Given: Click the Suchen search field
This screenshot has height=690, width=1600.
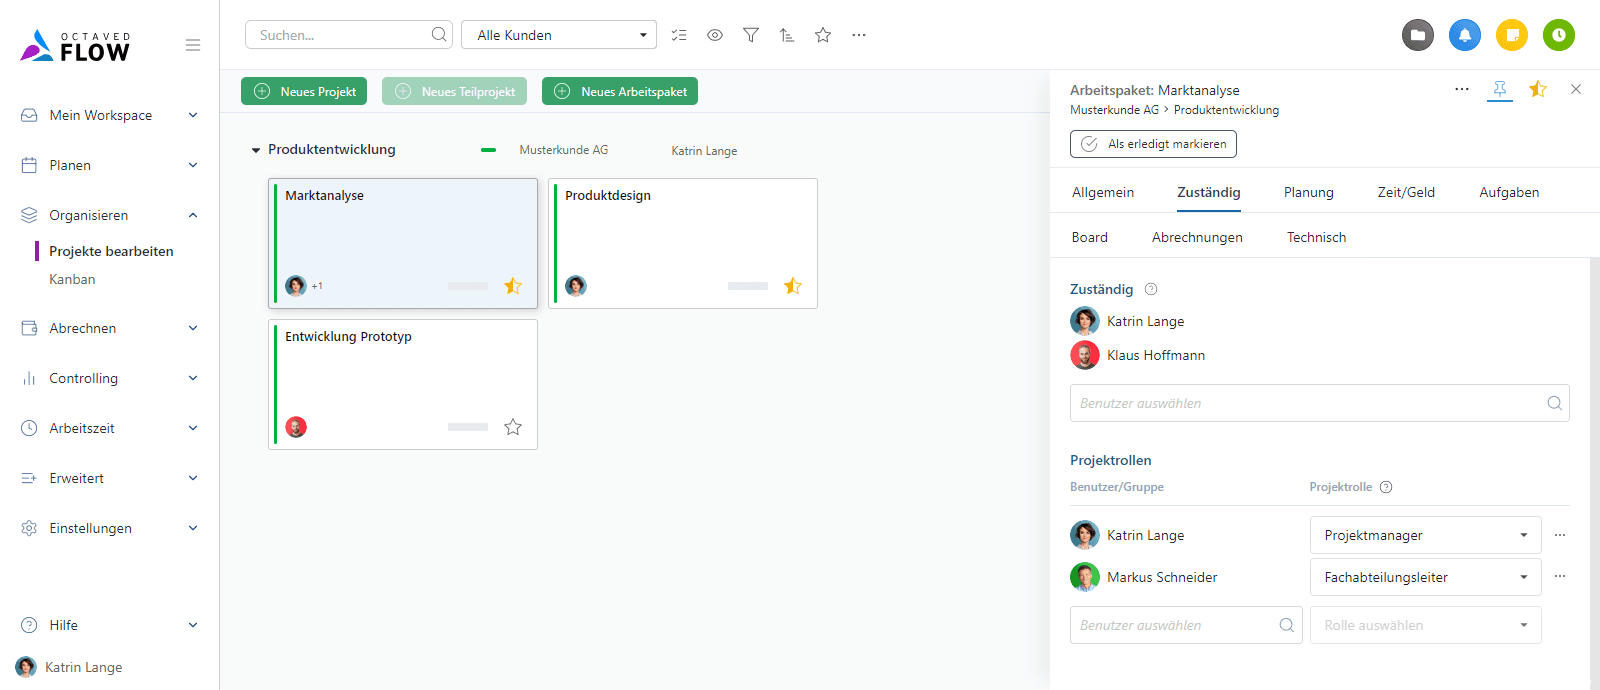Looking at the screenshot, I should (x=340, y=35).
